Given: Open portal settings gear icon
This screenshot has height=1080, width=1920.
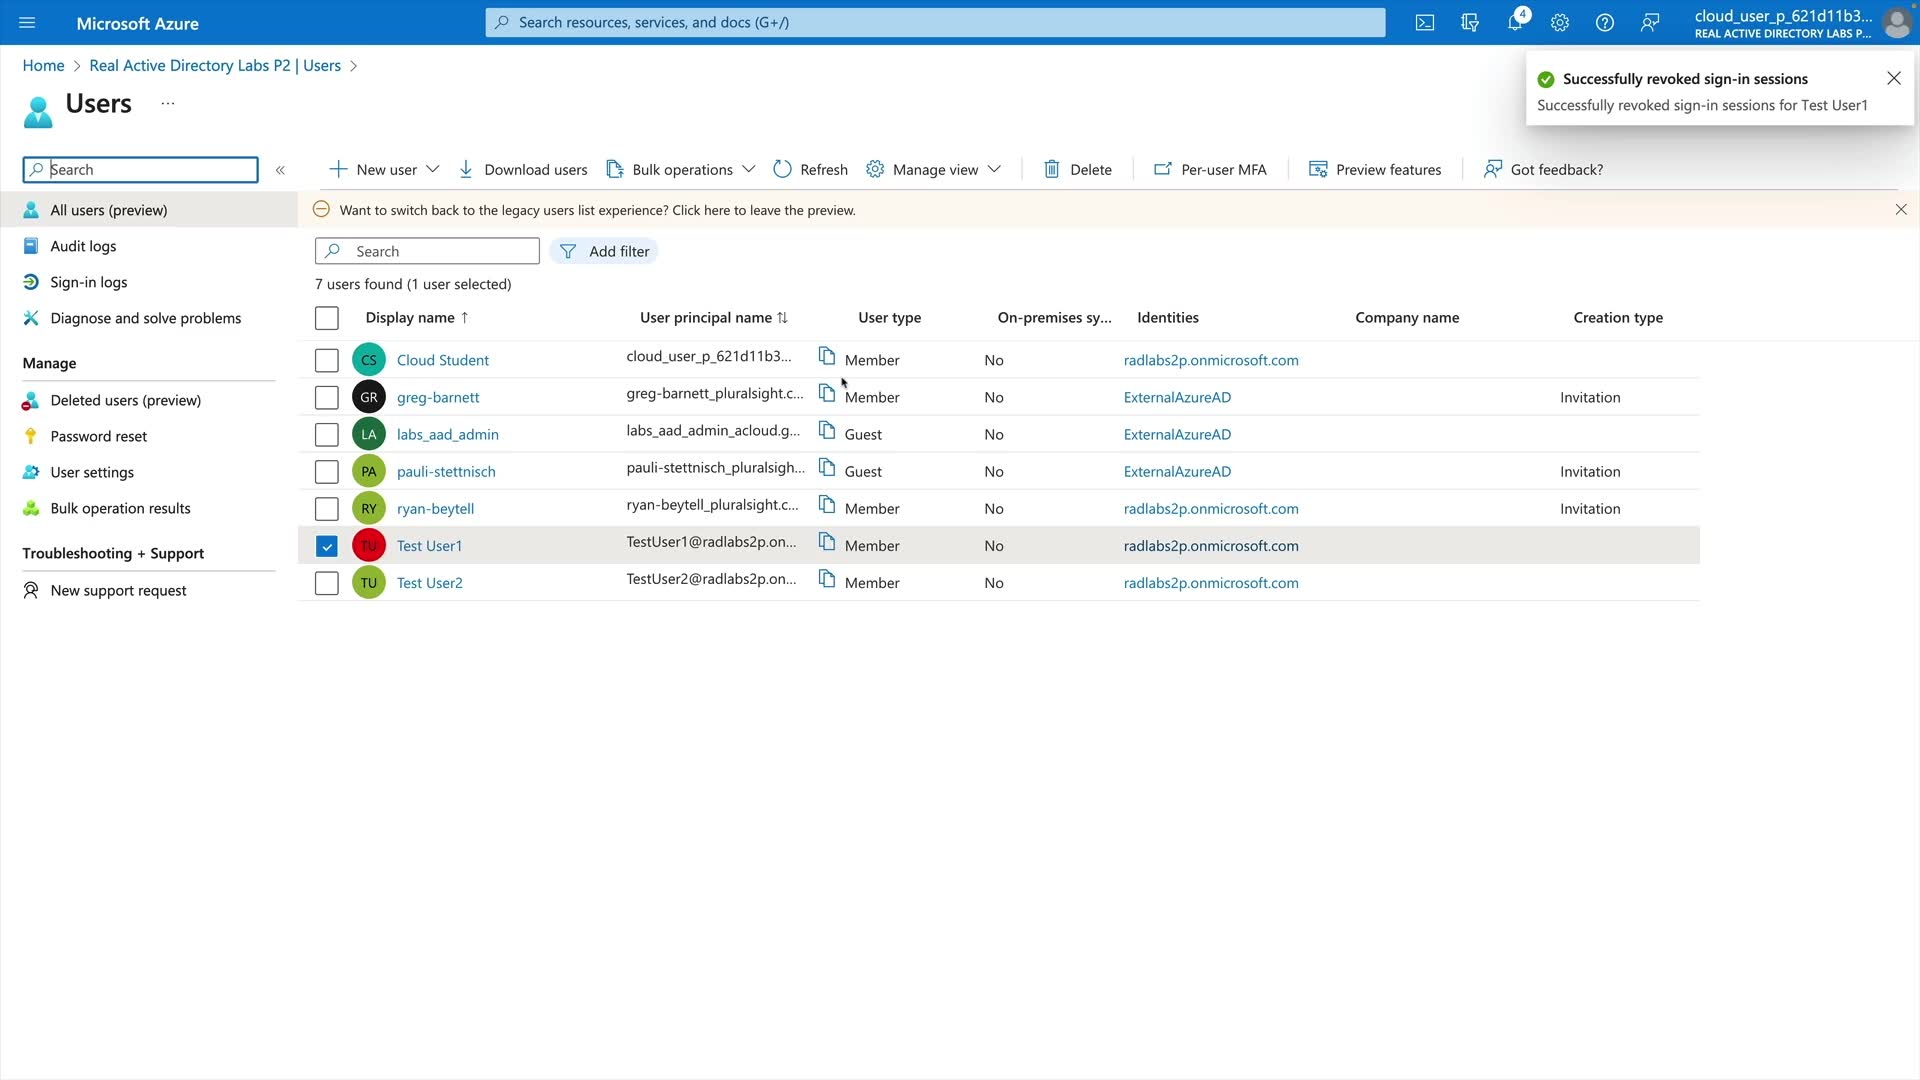Looking at the screenshot, I should [1560, 23].
